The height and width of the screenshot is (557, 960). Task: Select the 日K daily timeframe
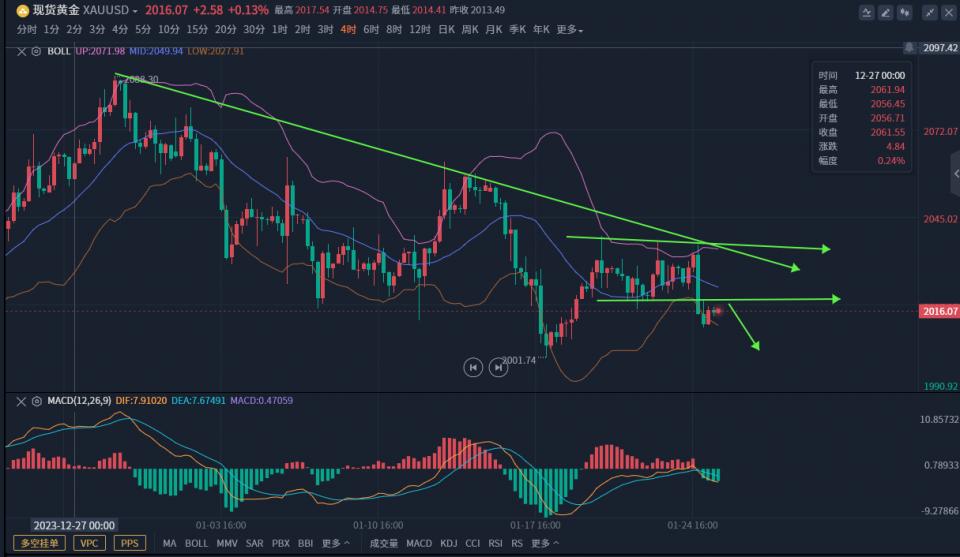447,30
